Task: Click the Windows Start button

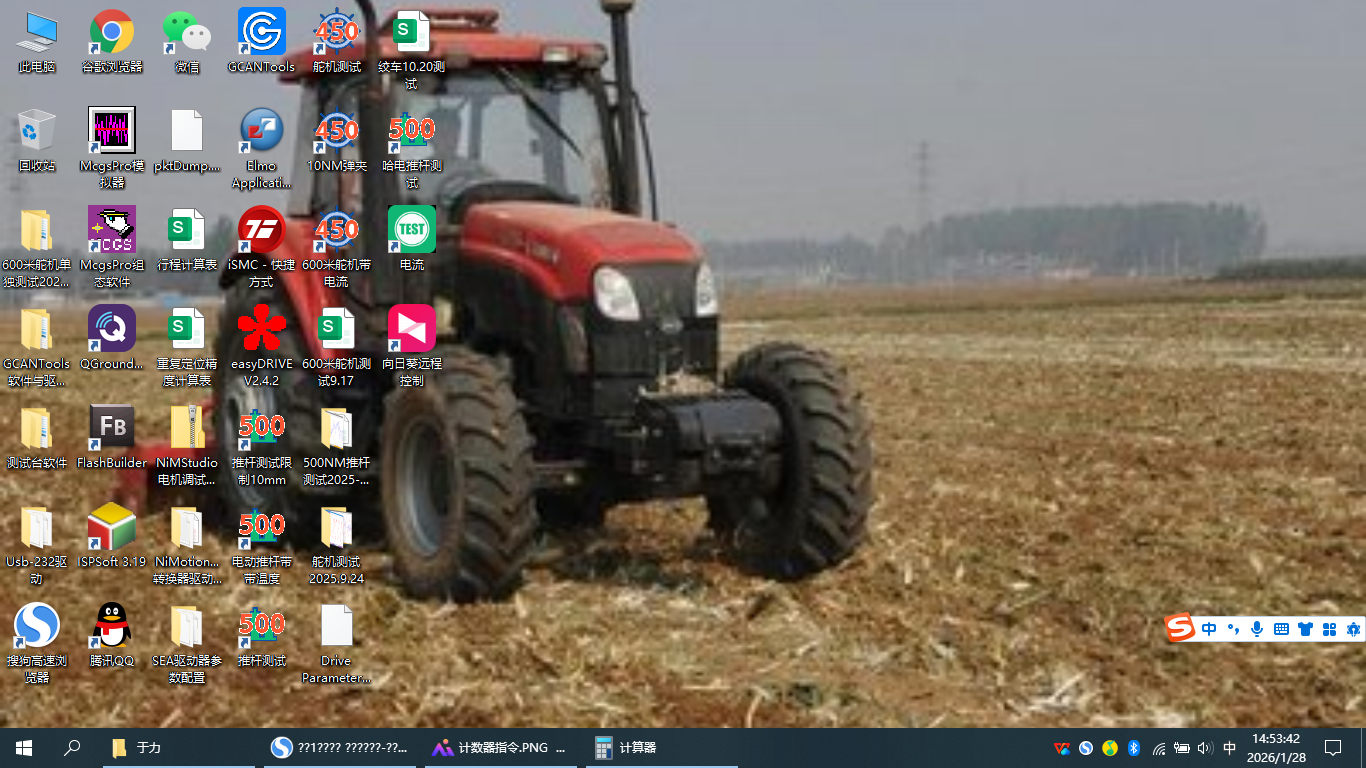Action: pyautogui.click(x=24, y=748)
